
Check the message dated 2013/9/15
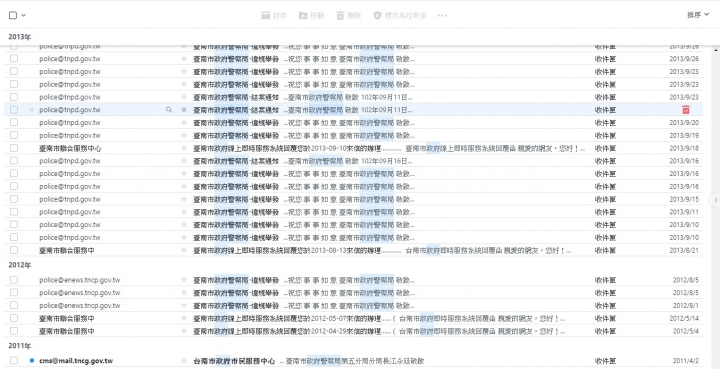tap(14, 199)
